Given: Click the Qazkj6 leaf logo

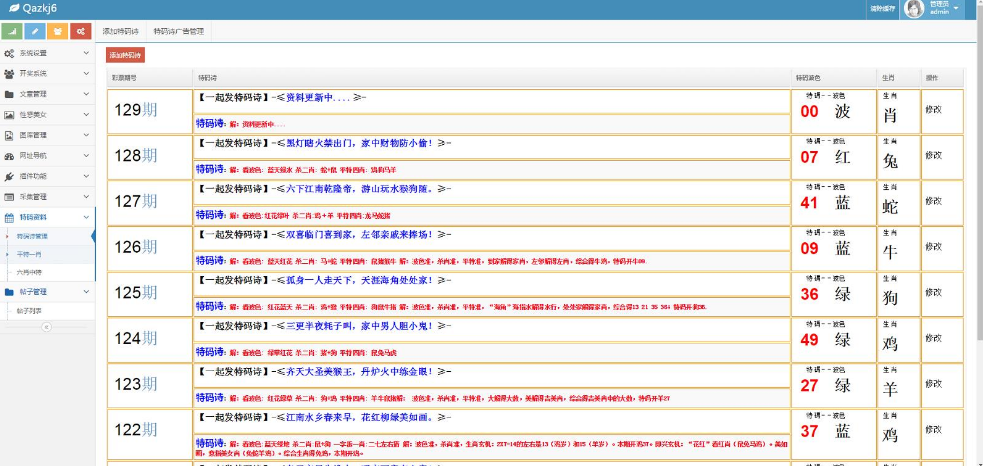Looking at the screenshot, I should pos(11,8).
